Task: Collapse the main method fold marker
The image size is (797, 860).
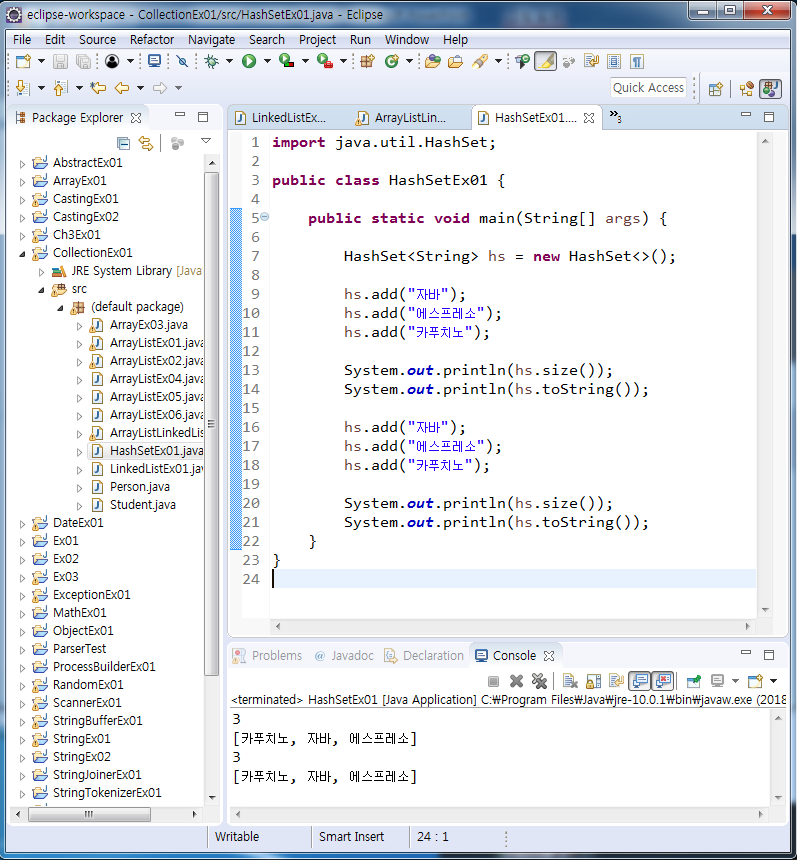Action: click(264, 217)
